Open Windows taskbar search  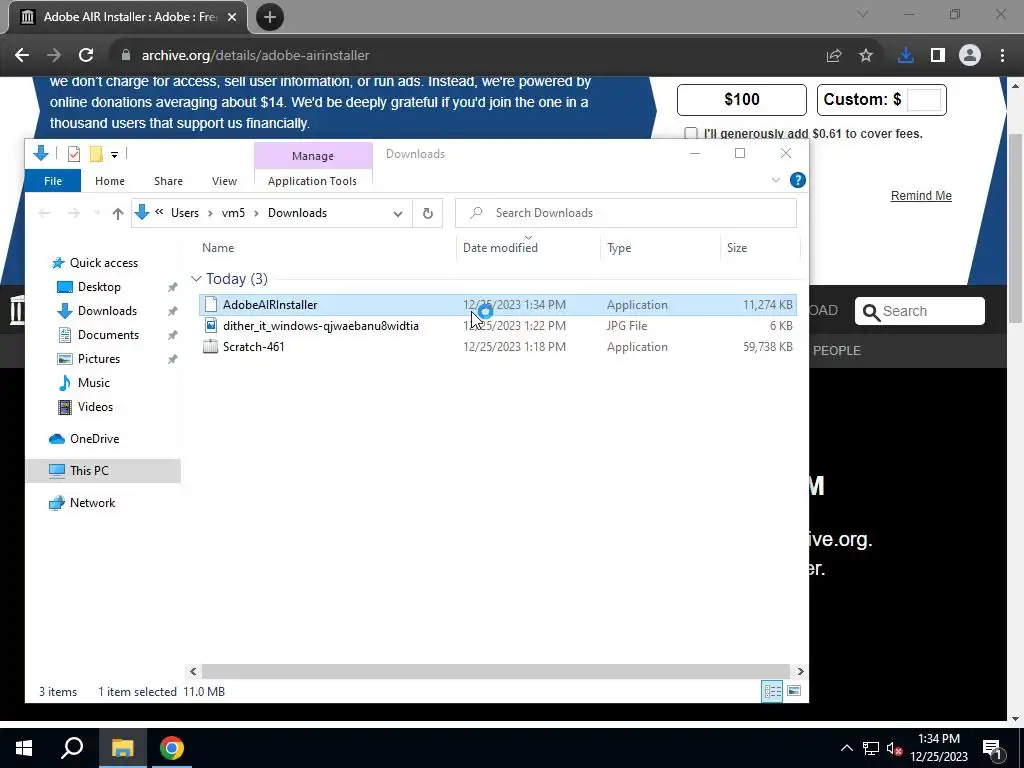tap(72, 748)
